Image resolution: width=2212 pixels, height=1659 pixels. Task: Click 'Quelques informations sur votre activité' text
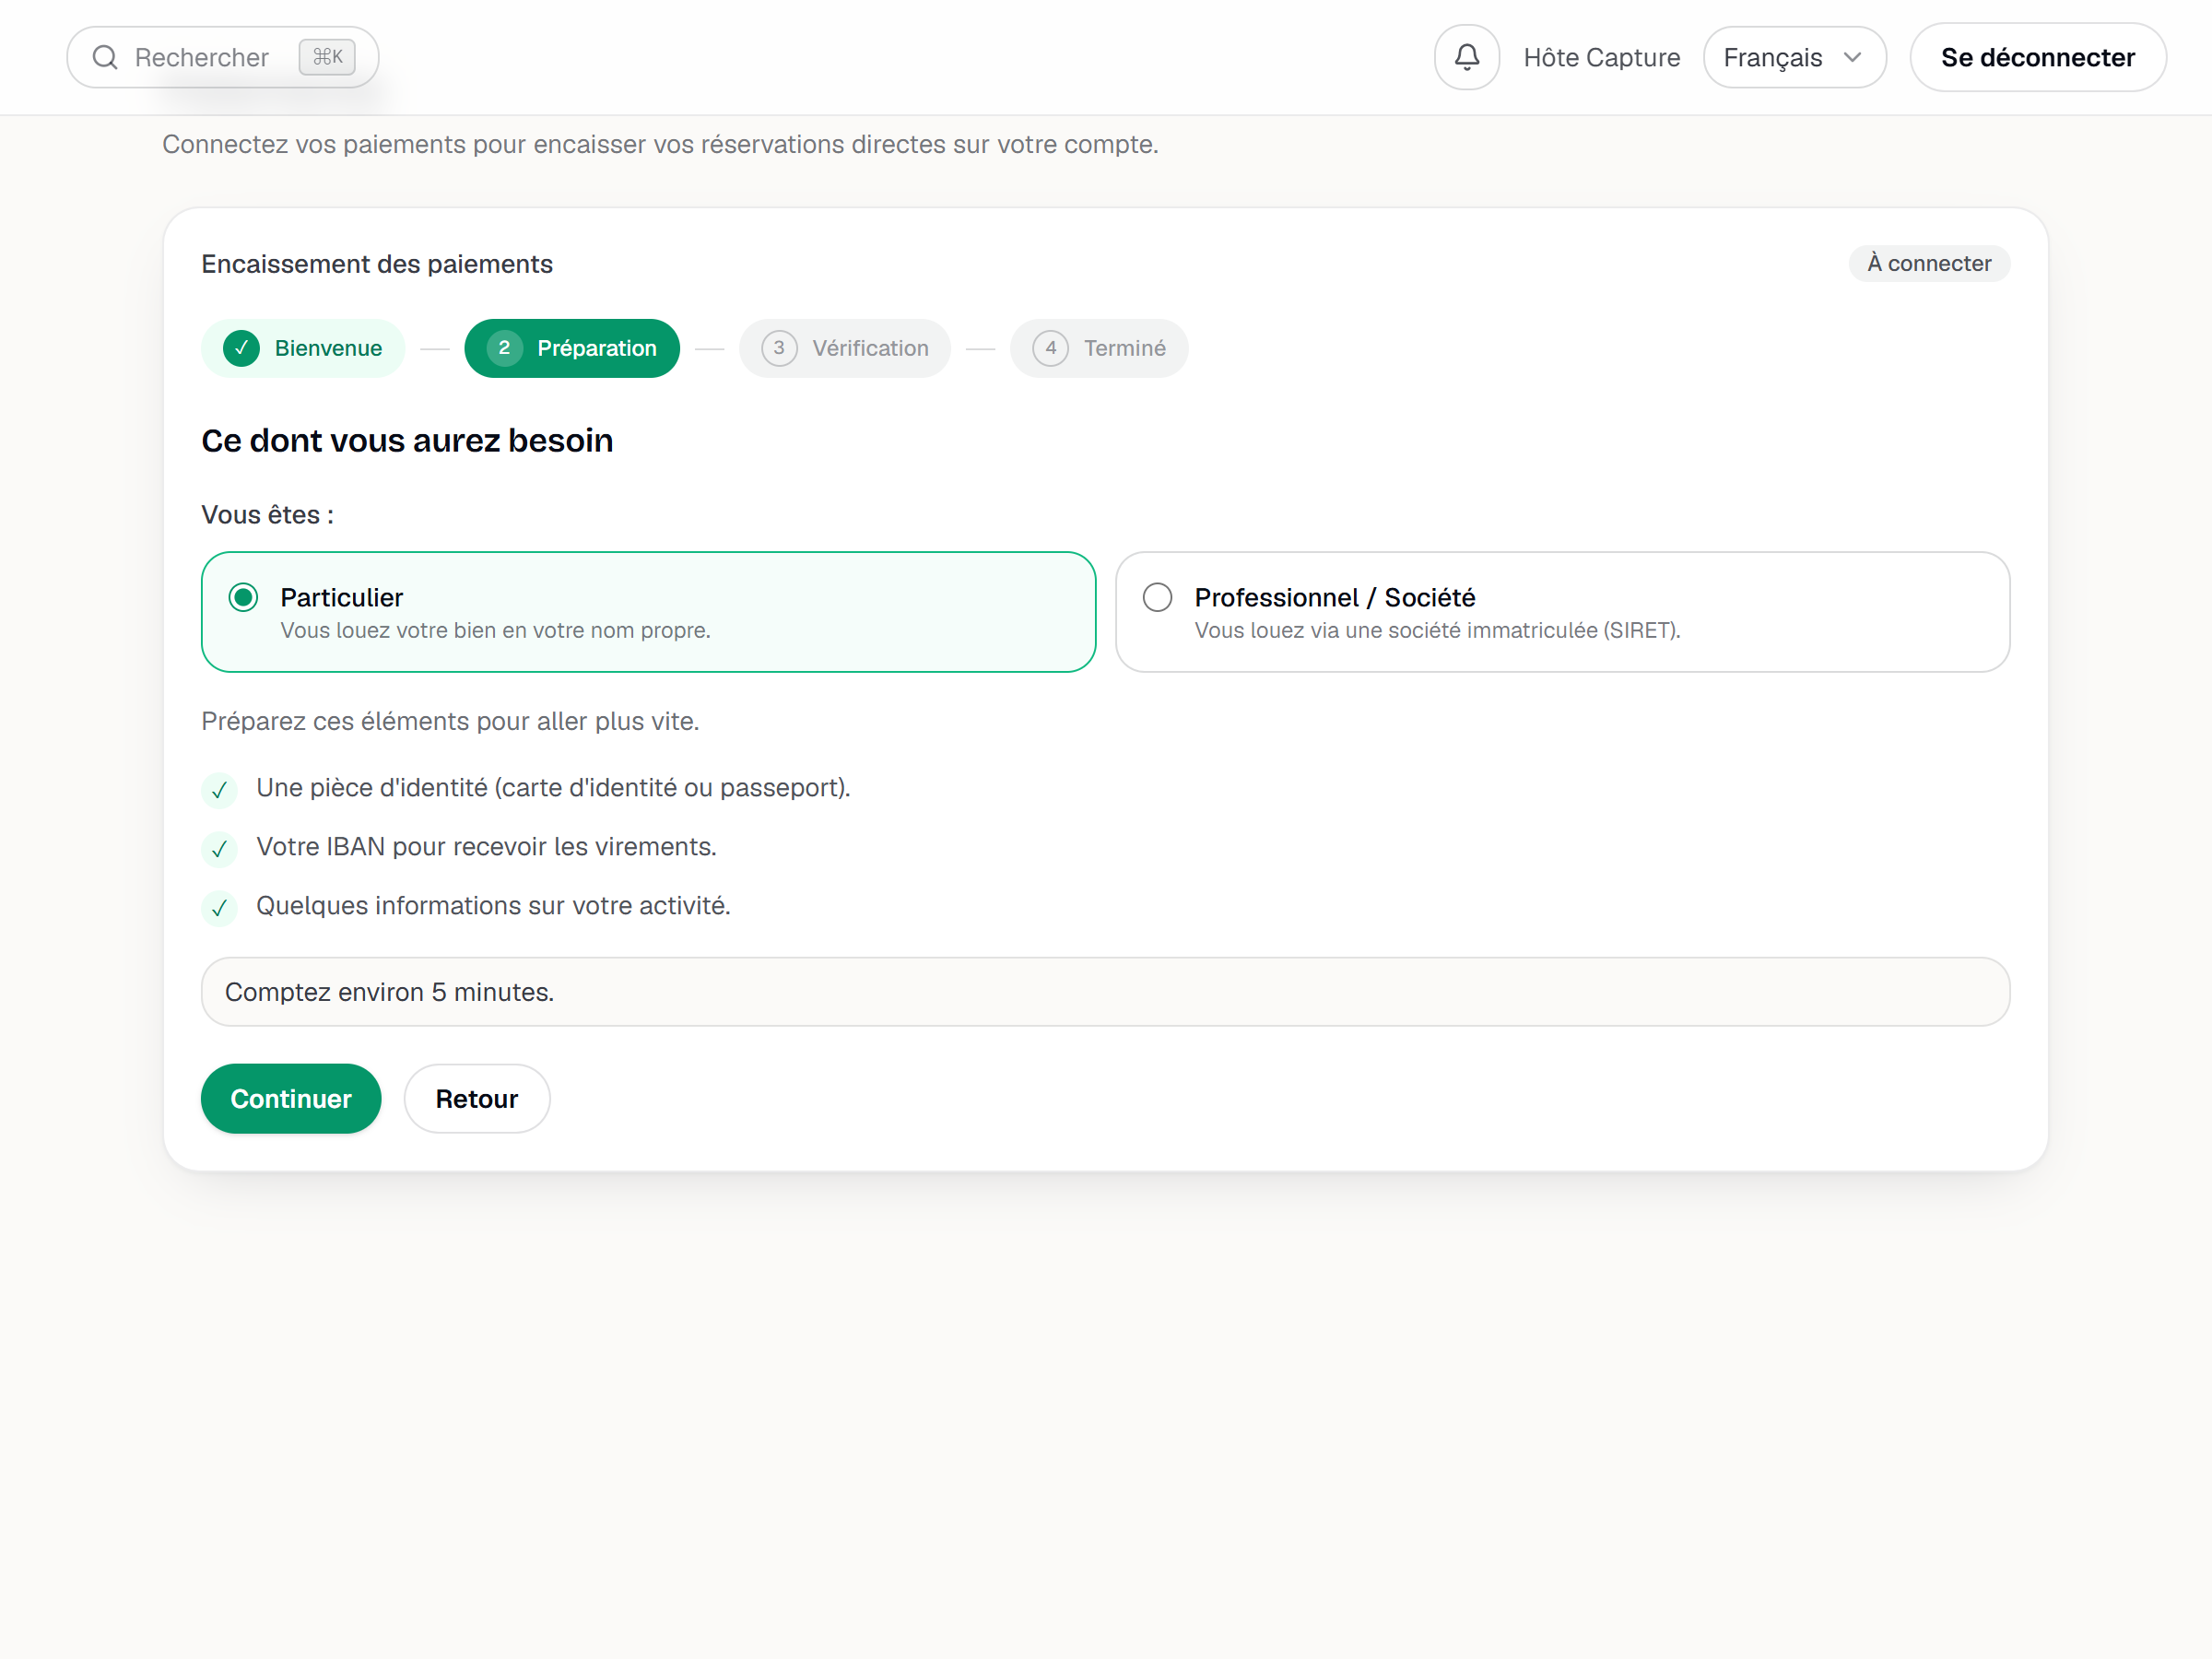[x=493, y=905]
